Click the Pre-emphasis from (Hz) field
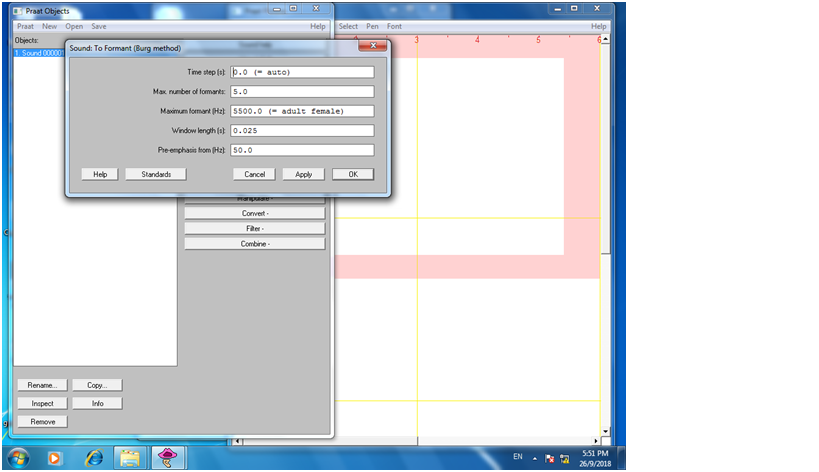The height and width of the screenshot is (472, 819). (x=302, y=150)
